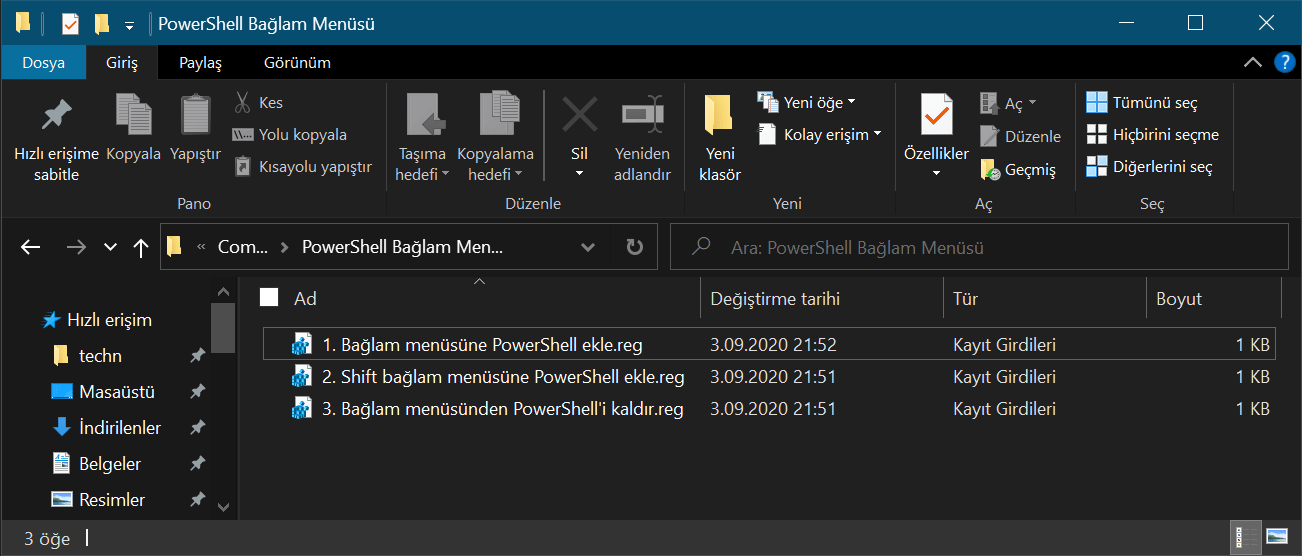Screen dimensions: 1302x556
Task: Click navigation pane scrollbar down arrow
Action: (x=223, y=507)
